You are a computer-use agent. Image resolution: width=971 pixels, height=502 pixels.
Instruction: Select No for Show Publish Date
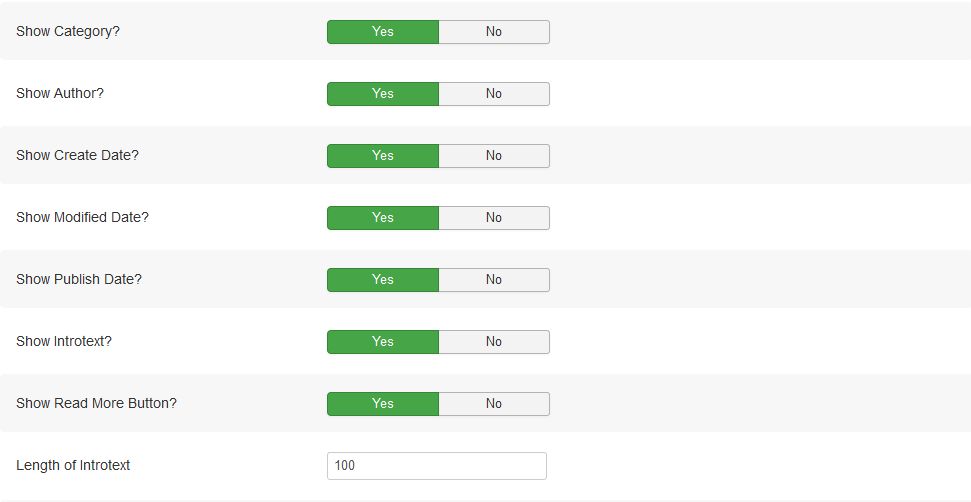[494, 280]
